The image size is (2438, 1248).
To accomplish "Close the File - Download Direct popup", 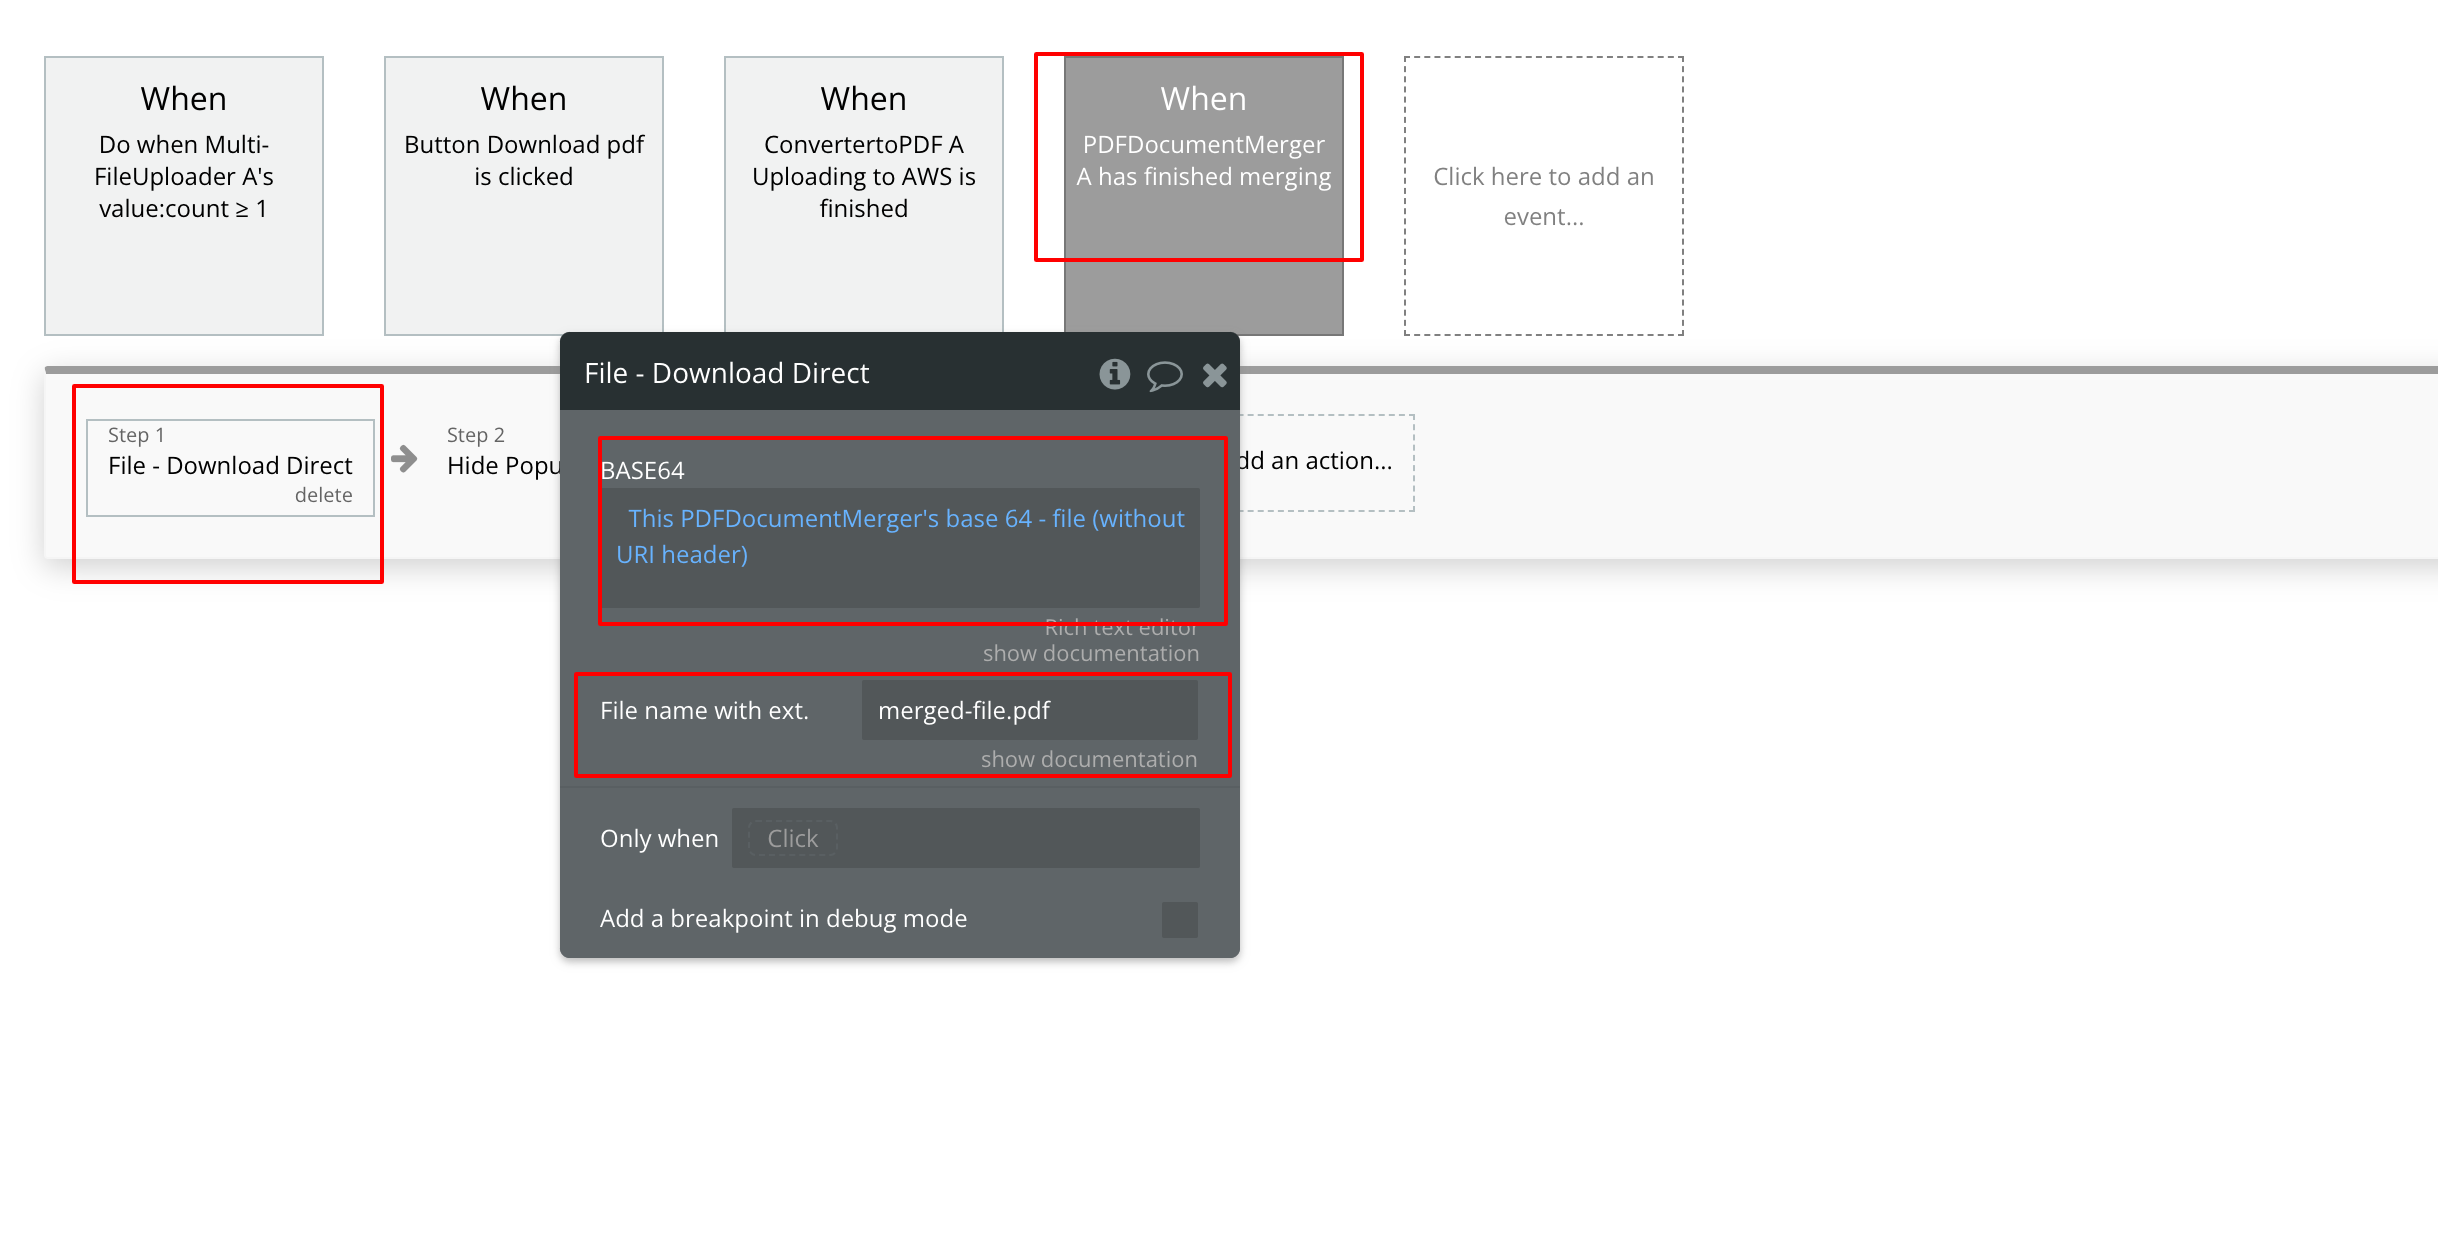I will 1214,375.
